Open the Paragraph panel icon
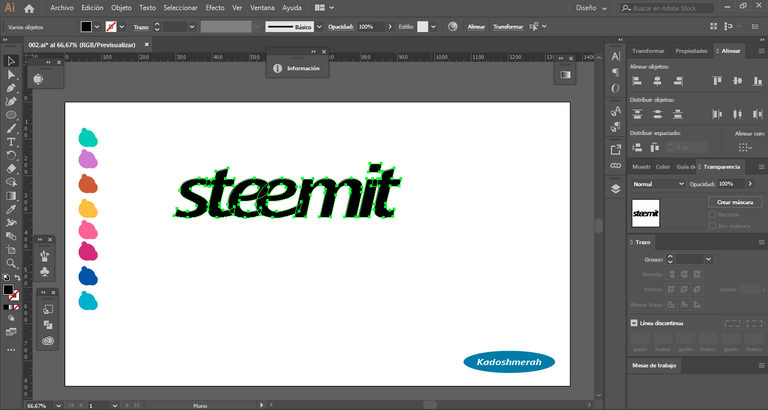768x410 pixels. (616, 72)
